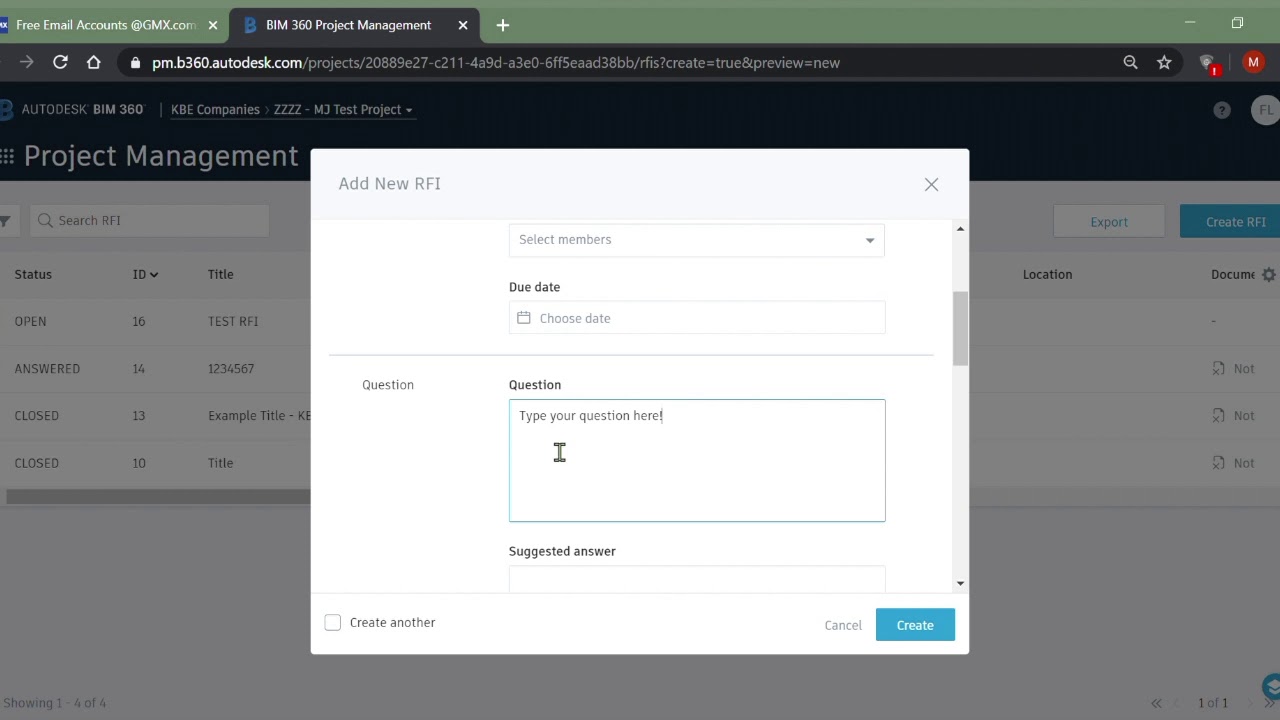
Task: Open BIM 360 user FL avatar
Action: (x=1265, y=110)
